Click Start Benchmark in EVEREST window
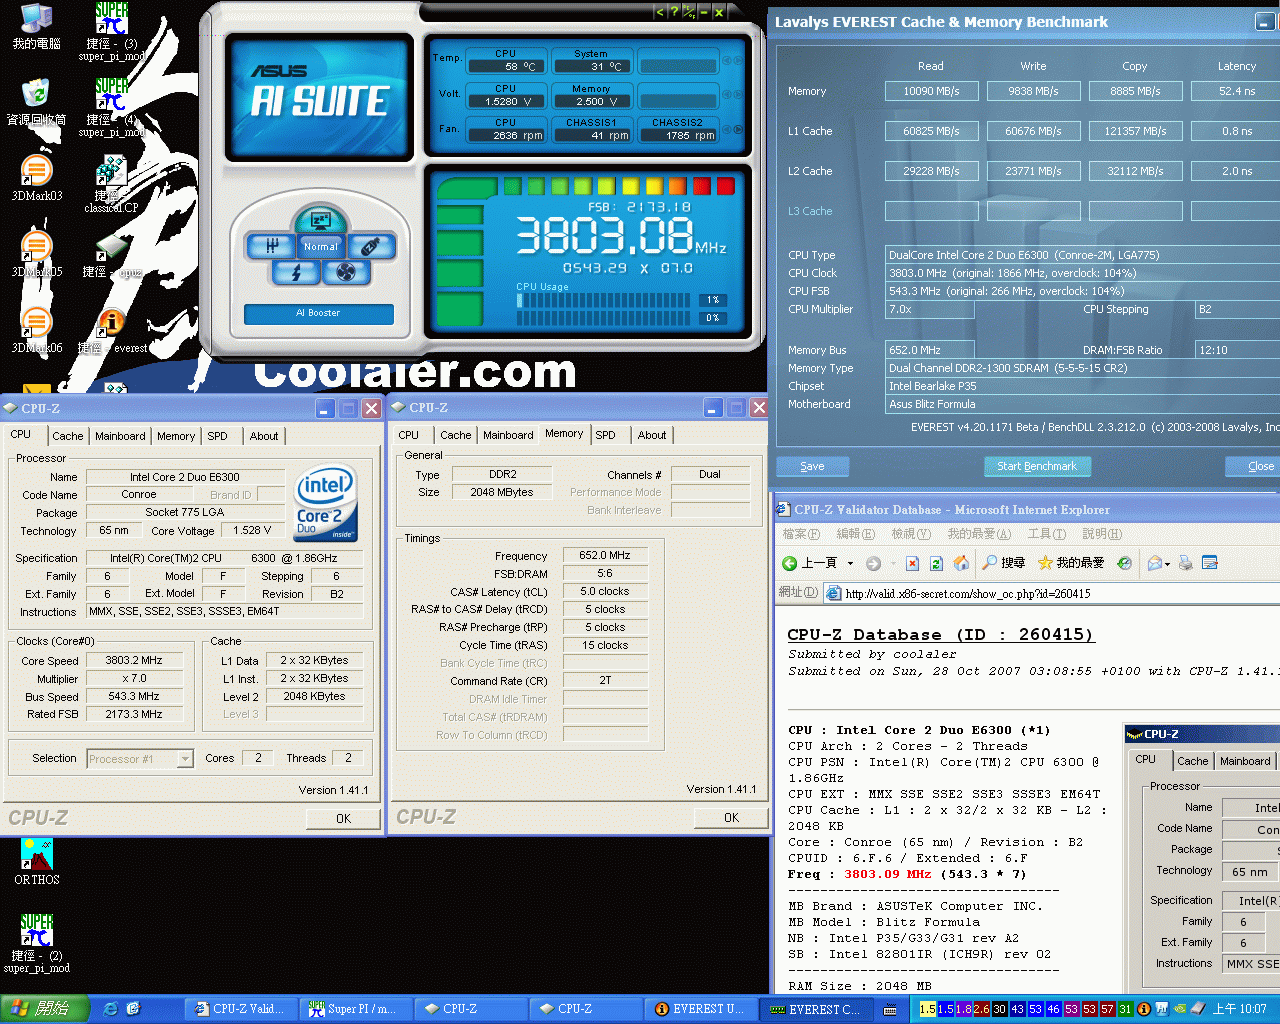The height and width of the screenshot is (1024, 1280). point(1037,466)
